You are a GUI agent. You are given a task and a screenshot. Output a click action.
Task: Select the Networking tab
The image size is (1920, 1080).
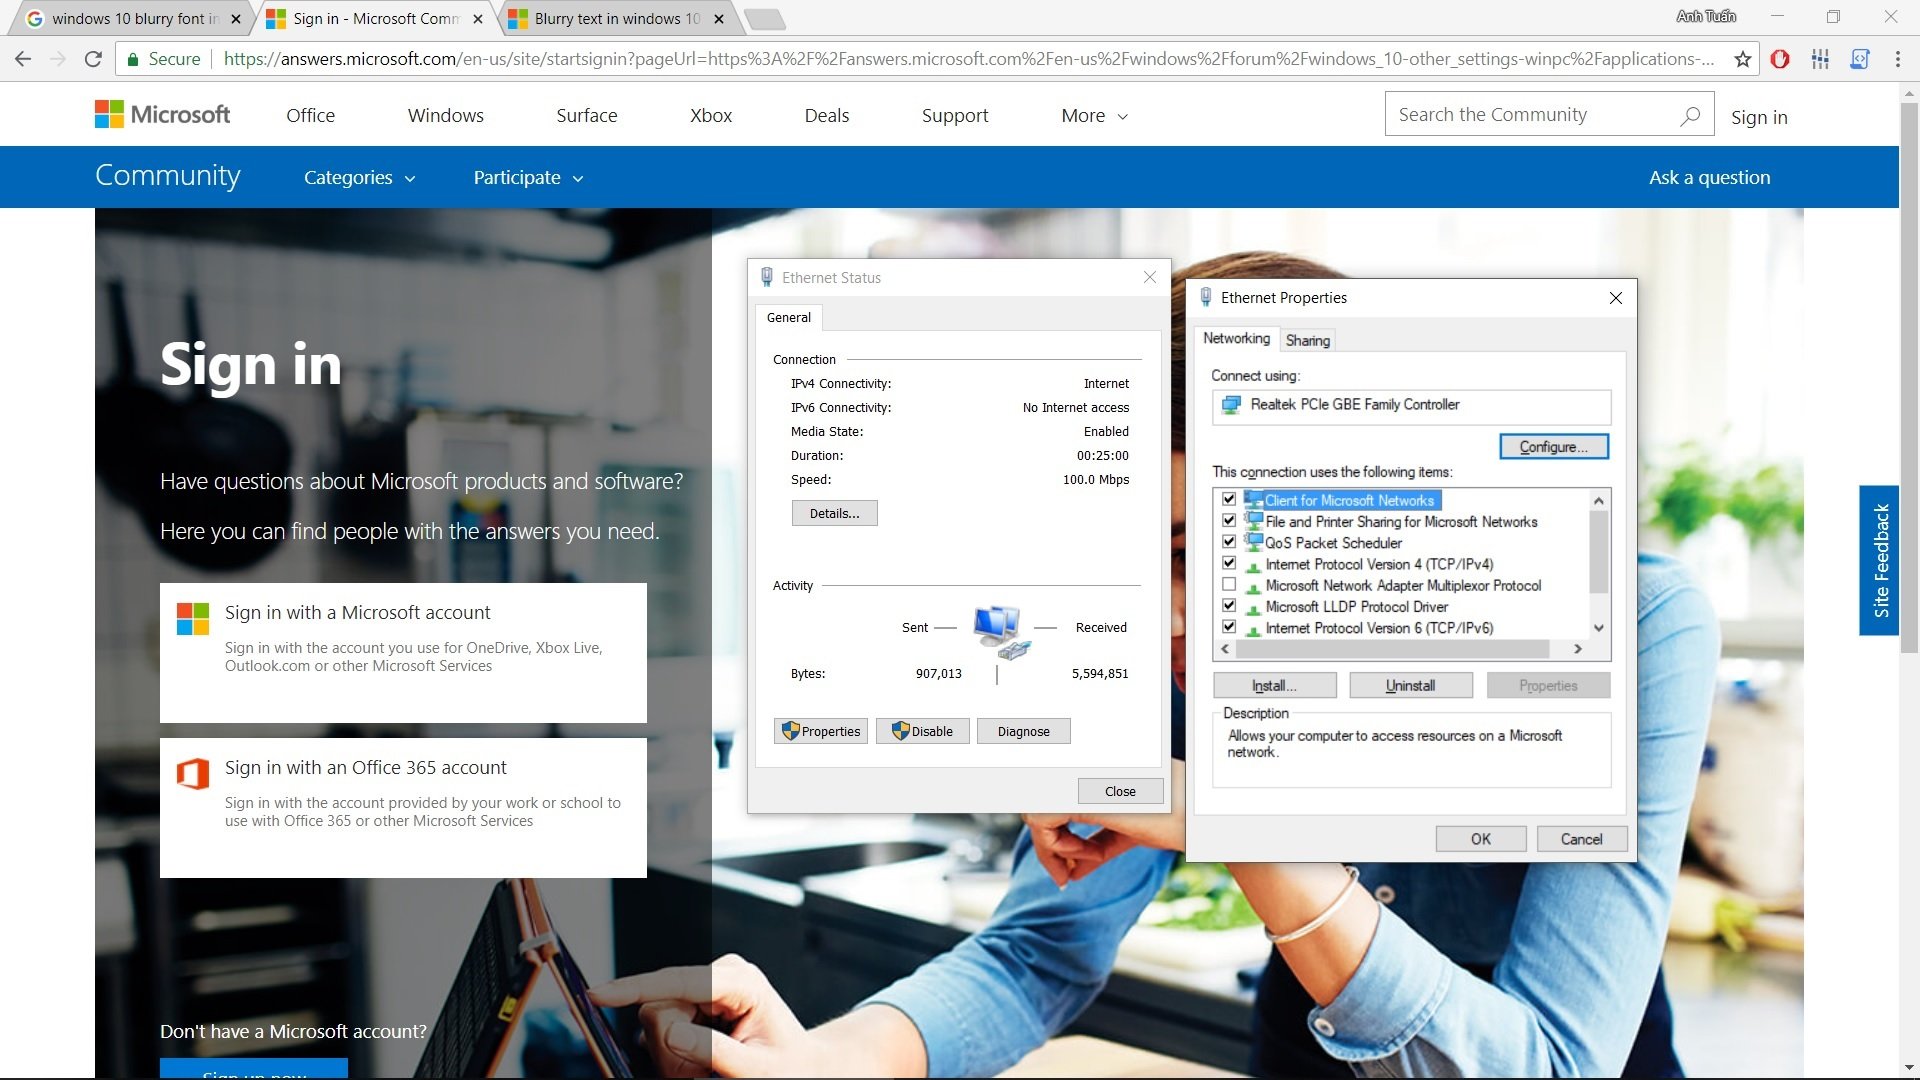(1236, 338)
